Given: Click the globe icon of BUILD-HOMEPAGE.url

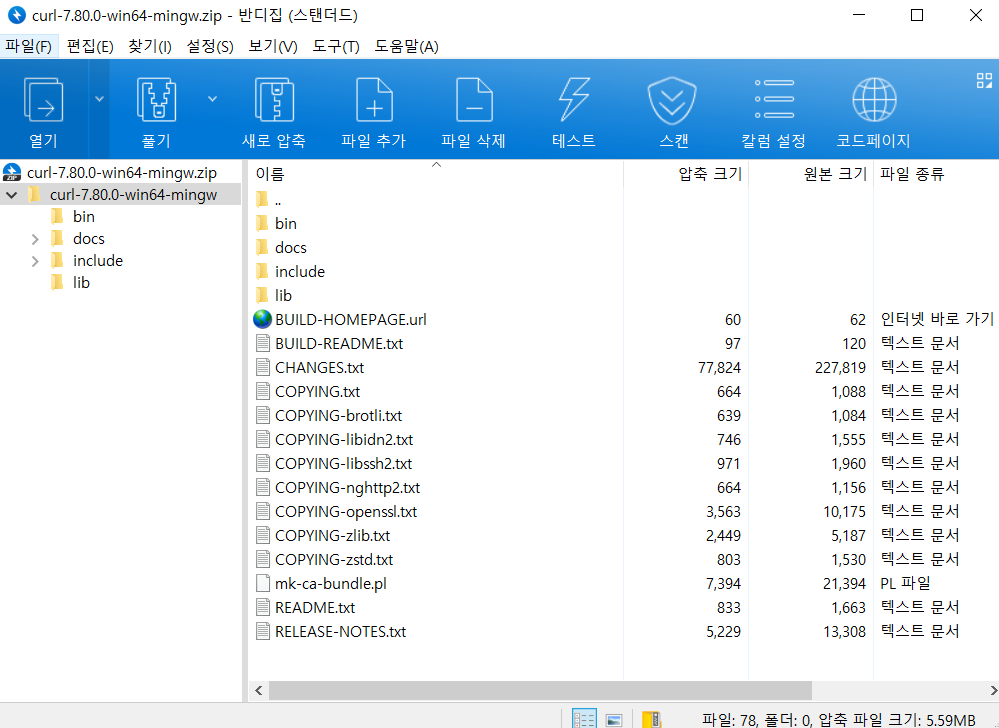Looking at the screenshot, I should [x=262, y=319].
